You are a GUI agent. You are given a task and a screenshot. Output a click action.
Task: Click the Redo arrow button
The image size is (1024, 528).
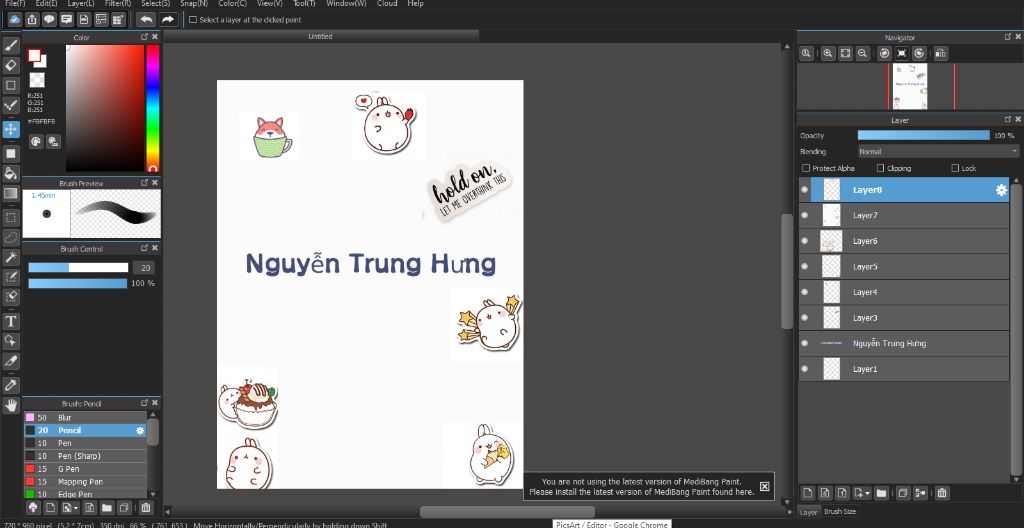coord(168,20)
